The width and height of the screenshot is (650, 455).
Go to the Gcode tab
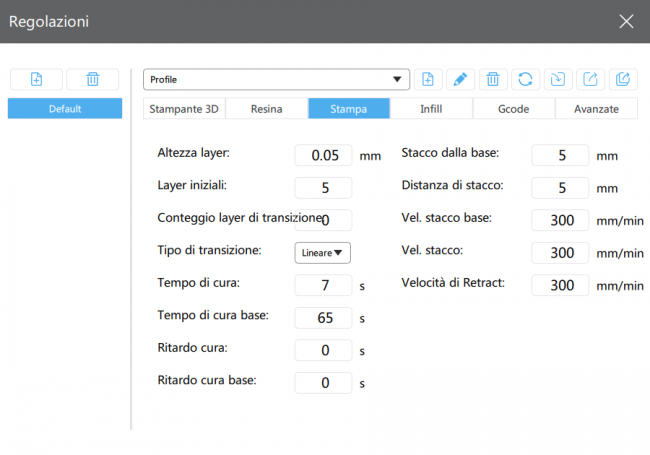[513, 109]
